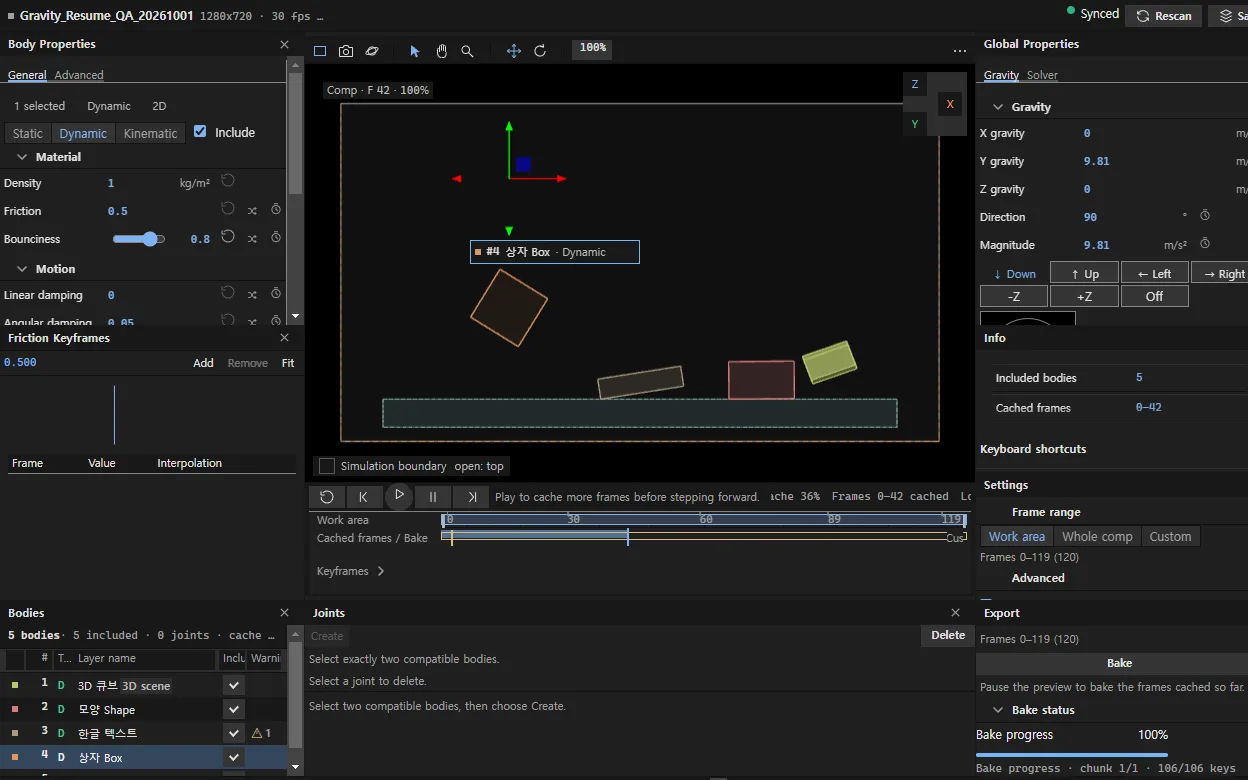The width and height of the screenshot is (1248, 780).
Task: Choose the Work area frame range
Action: (x=1017, y=537)
